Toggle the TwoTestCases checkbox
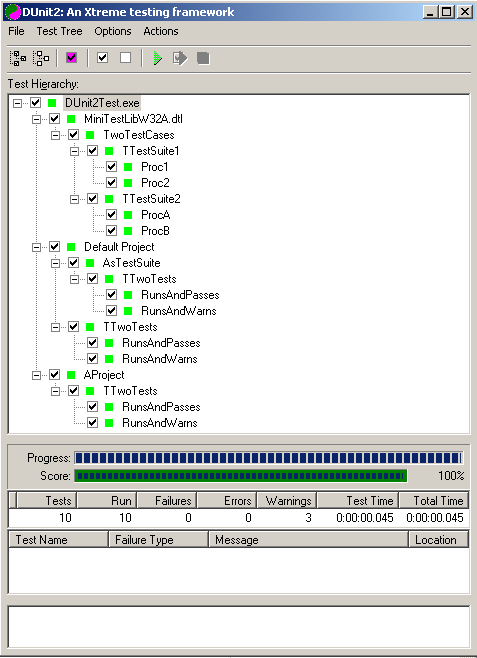The image size is (477, 658). coord(73,135)
